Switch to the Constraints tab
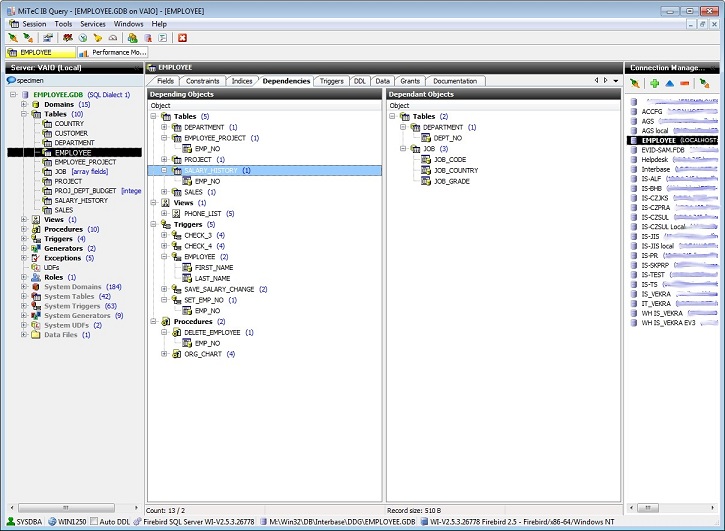The height and width of the screenshot is (531, 725). tap(201, 80)
